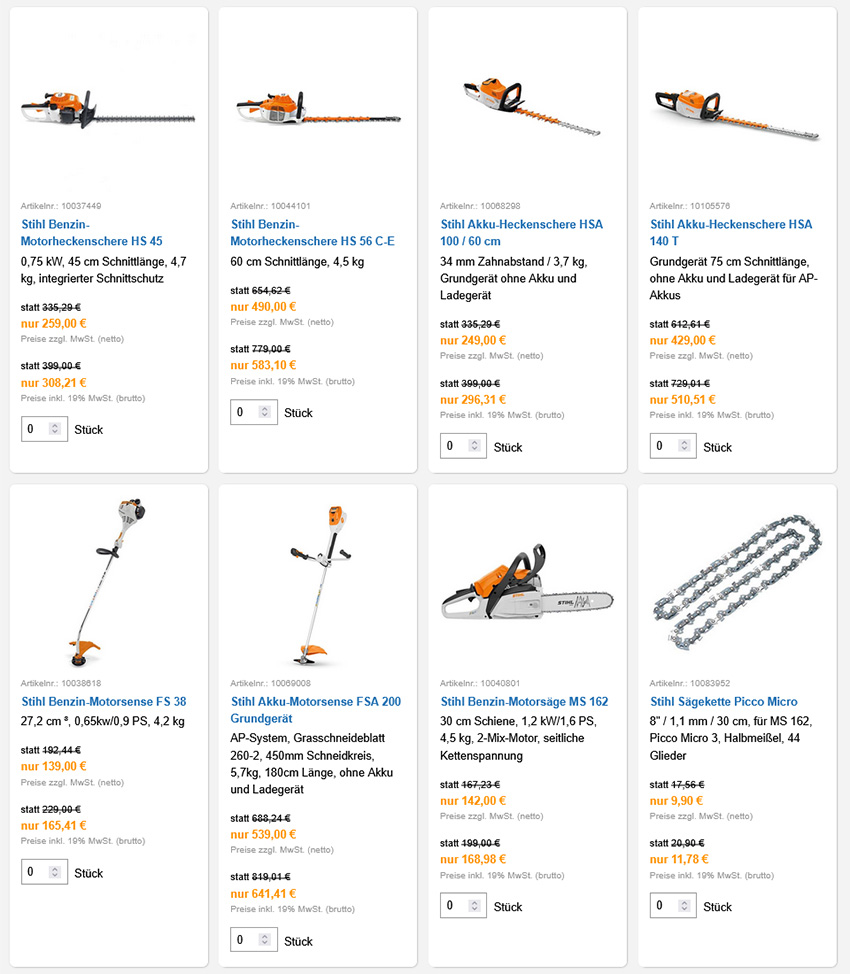850x974 pixels.
Task: Open the Stihl Benzin-Motorheckenschere HS 45 link
Action: tap(92, 233)
